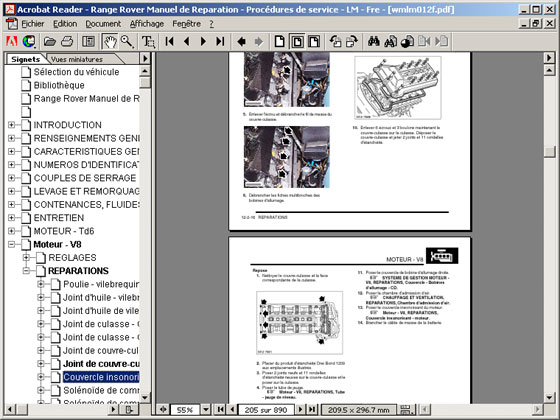Set Fit in Window page view
Viewport: 560px width, 420px height.
point(297,41)
